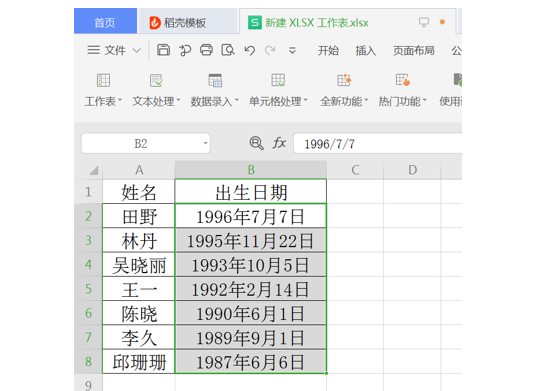Select row 5 header
Screen dimensions: 545x391
[88, 288]
